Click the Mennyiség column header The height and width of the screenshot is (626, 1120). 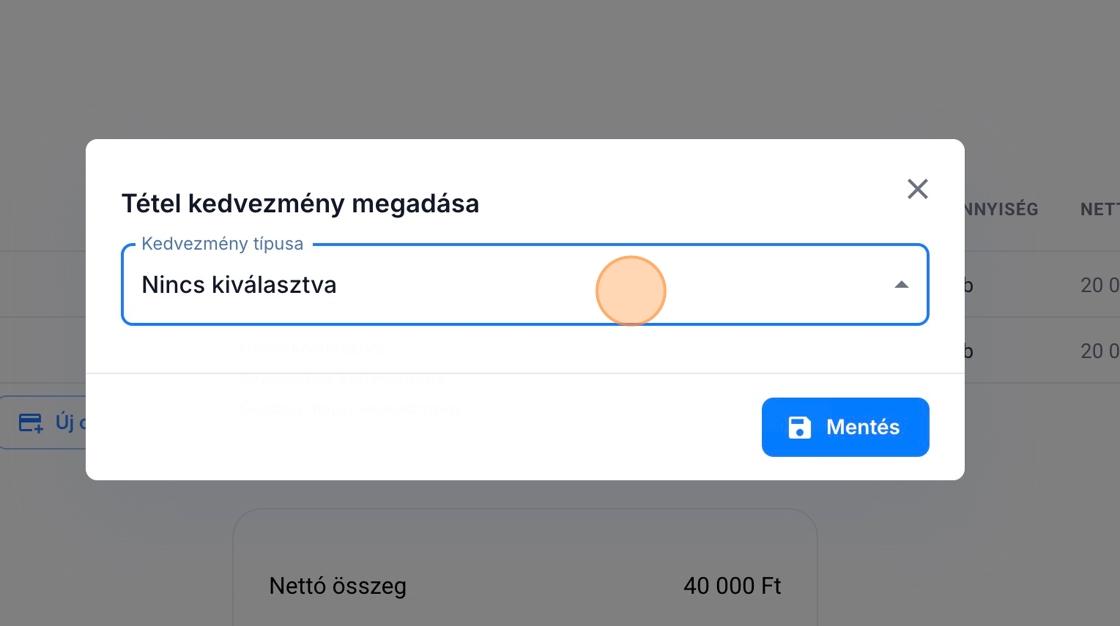(x=1001, y=210)
